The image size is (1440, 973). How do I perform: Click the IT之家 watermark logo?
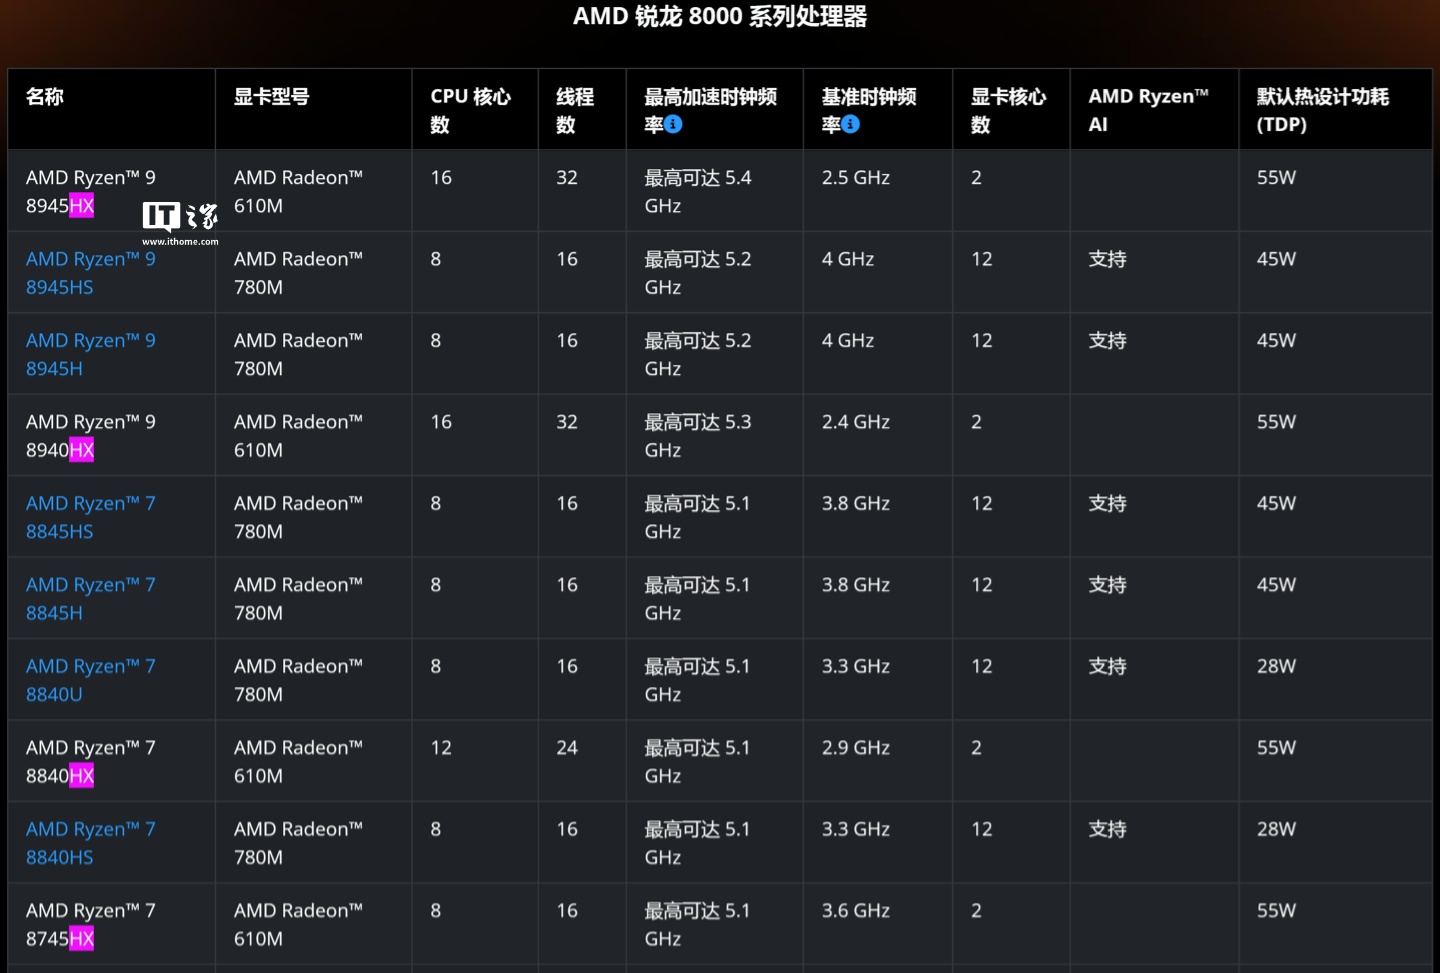(180, 223)
